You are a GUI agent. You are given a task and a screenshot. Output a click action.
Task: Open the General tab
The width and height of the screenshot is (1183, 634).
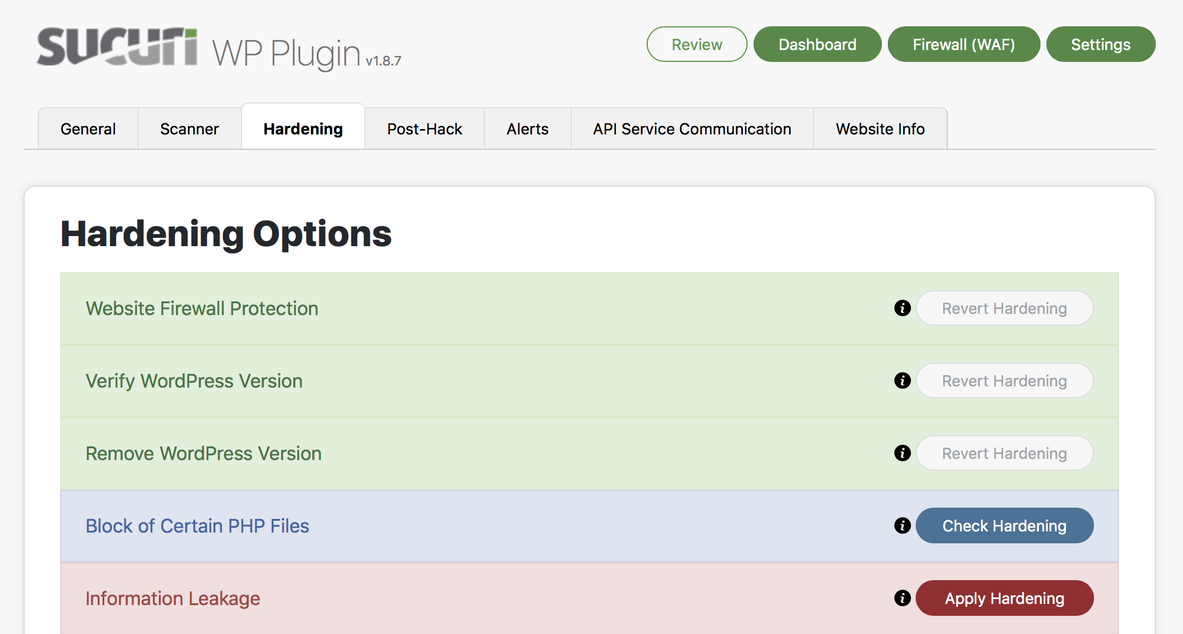pyautogui.click(x=88, y=129)
